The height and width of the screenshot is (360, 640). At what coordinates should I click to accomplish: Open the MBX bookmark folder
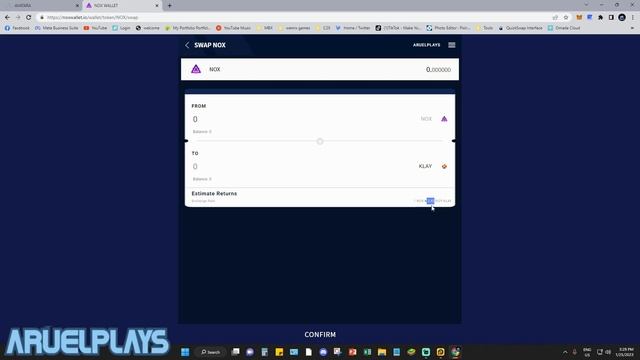tap(264, 28)
